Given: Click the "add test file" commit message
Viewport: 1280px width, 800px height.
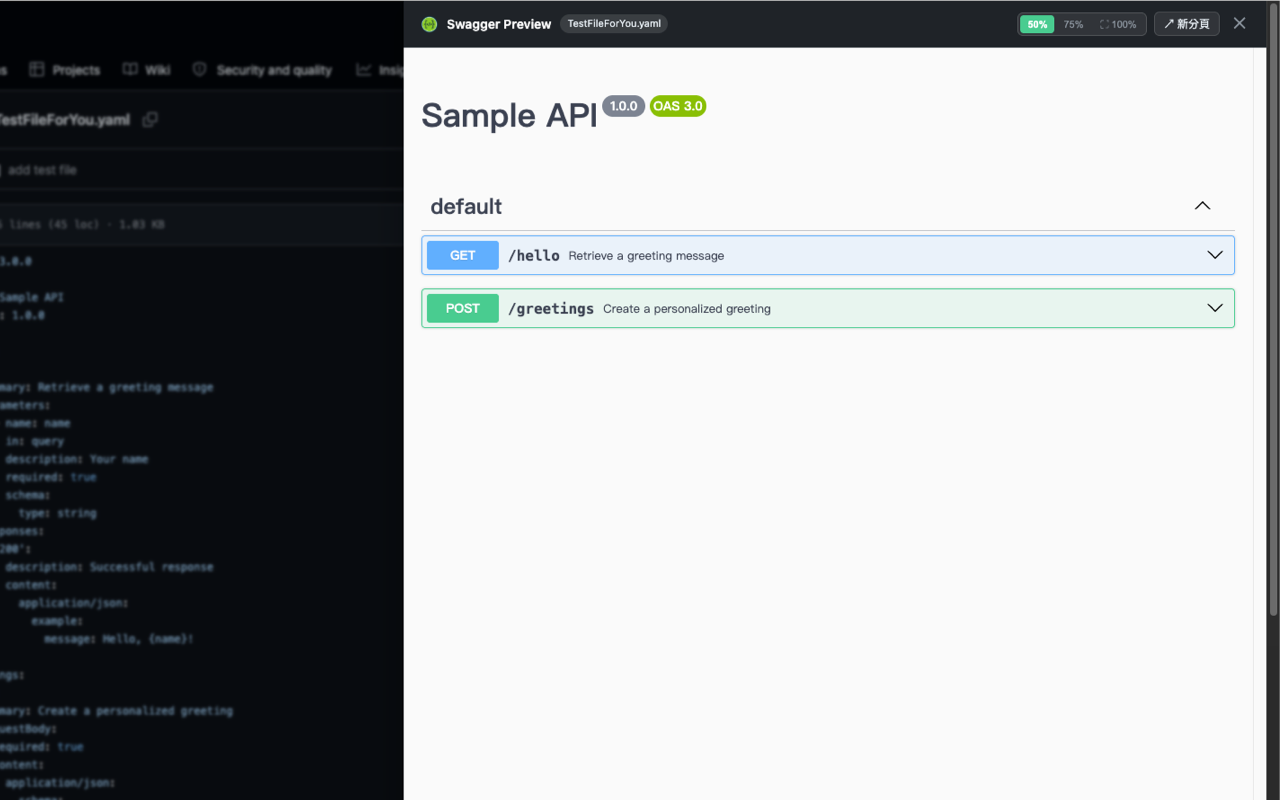Looking at the screenshot, I should (42, 170).
